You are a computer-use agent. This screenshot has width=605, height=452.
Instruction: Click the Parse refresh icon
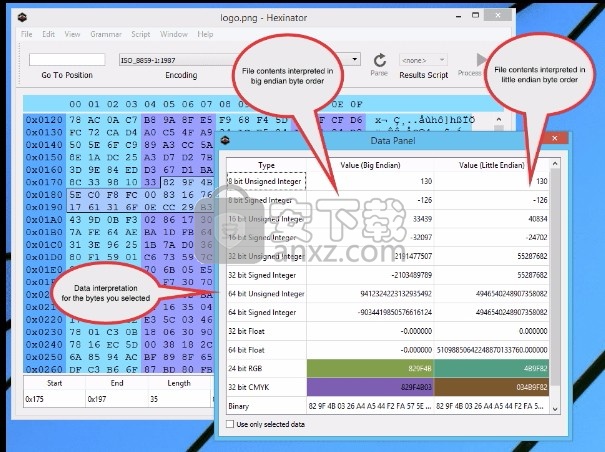(380, 60)
